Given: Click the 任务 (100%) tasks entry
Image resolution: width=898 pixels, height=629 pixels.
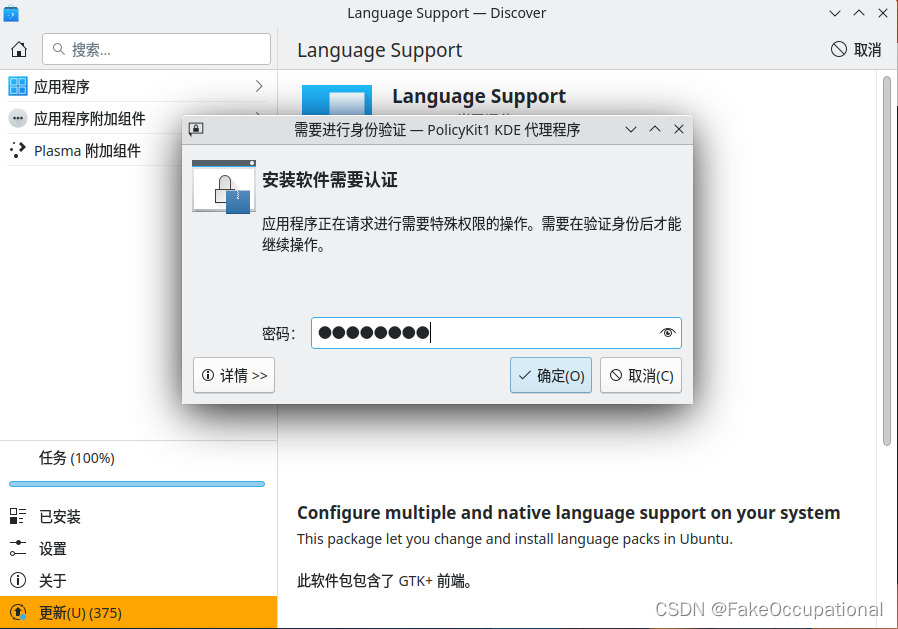Looking at the screenshot, I should 77,458.
